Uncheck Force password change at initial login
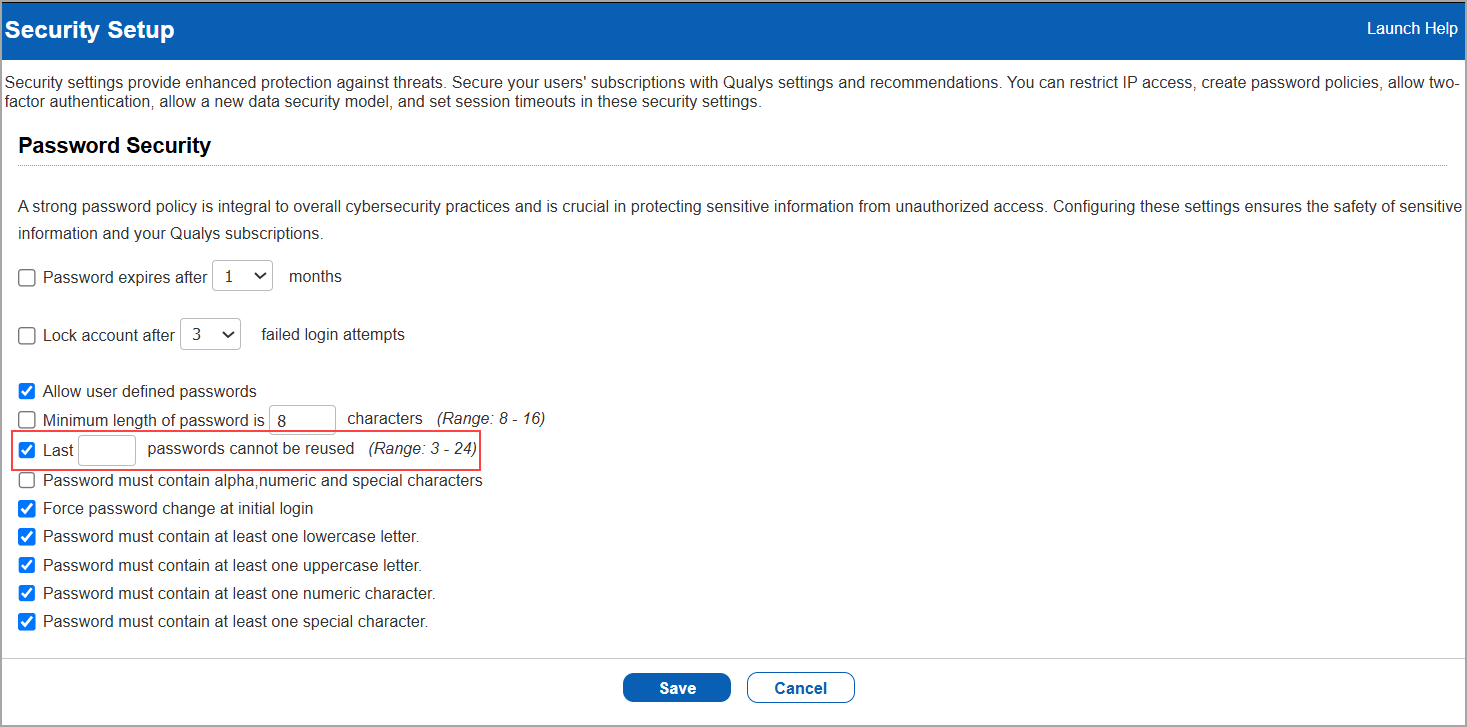This screenshot has width=1467, height=727. point(27,508)
